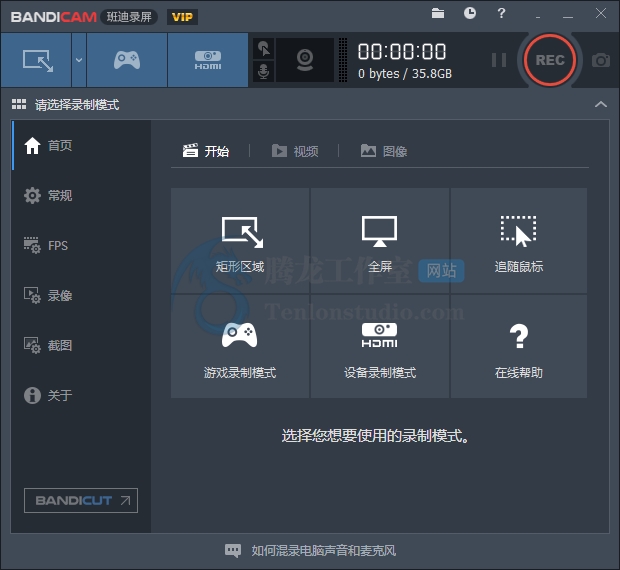
Task: Open 录像 video settings sidebar
Action: (81, 295)
